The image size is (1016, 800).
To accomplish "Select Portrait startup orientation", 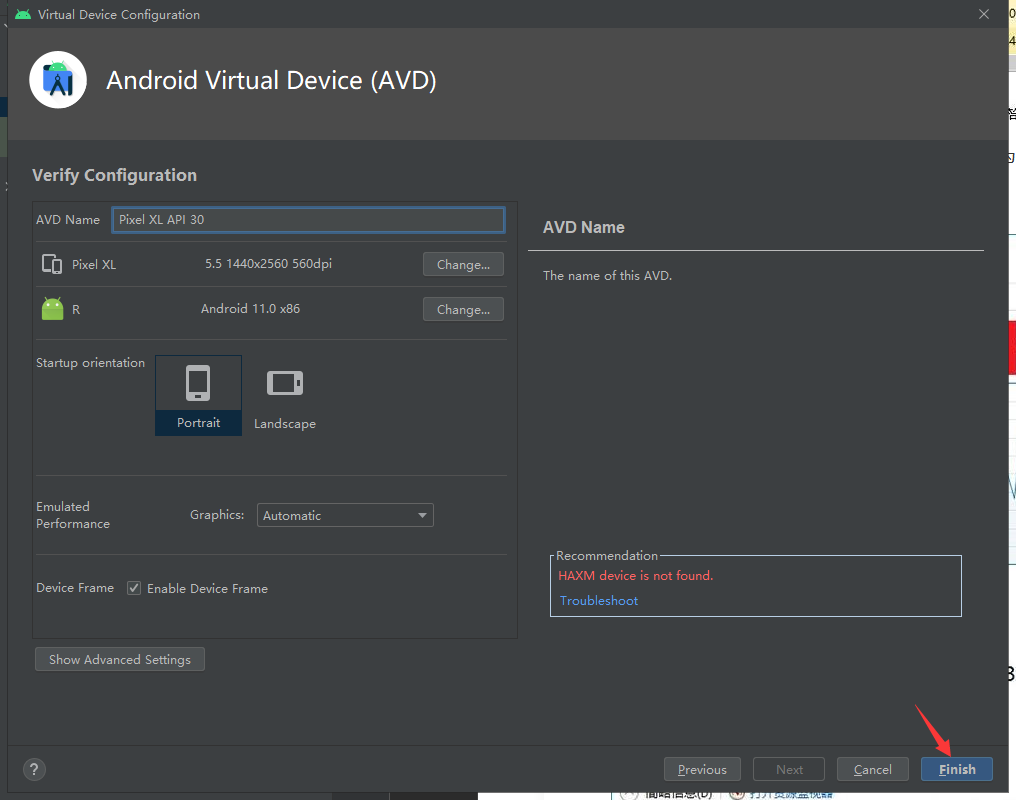I will click(x=198, y=395).
